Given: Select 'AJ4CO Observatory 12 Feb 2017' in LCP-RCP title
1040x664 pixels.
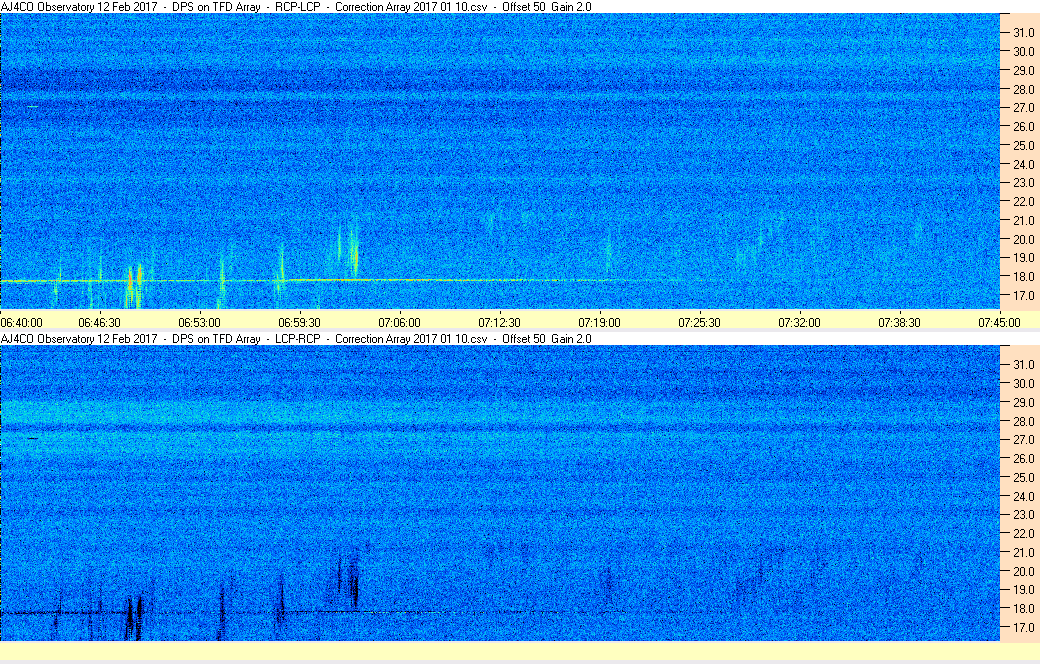Looking at the screenshot, I should (79, 339).
